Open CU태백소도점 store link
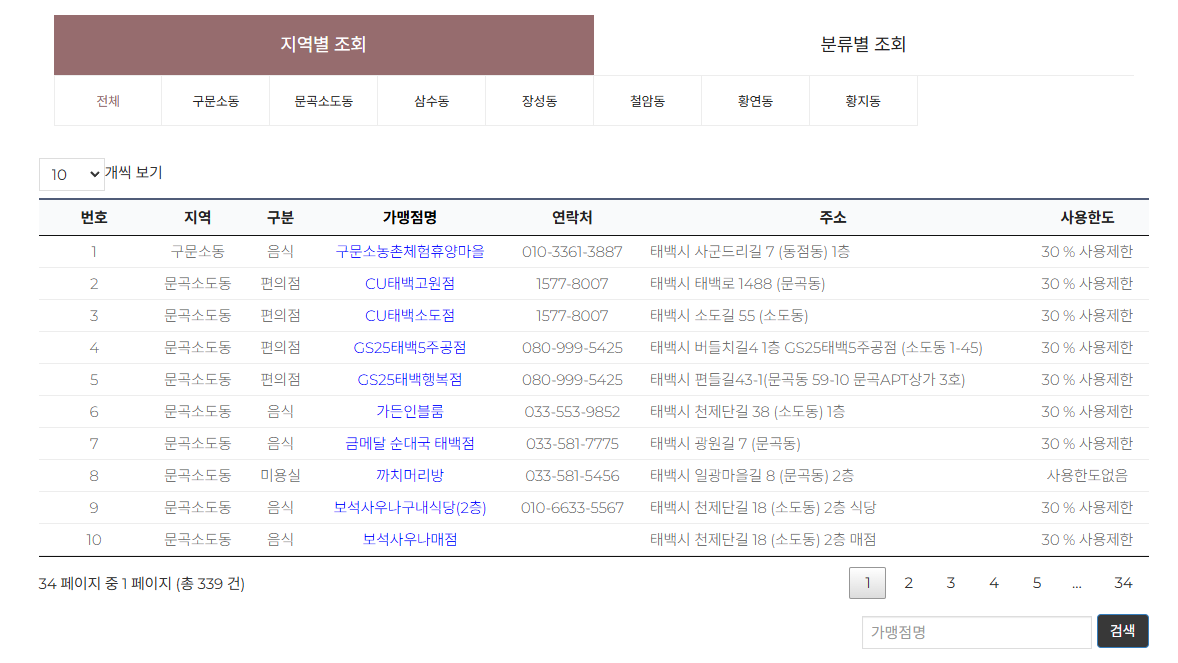This screenshot has height=663, width=1178. click(x=409, y=316)
